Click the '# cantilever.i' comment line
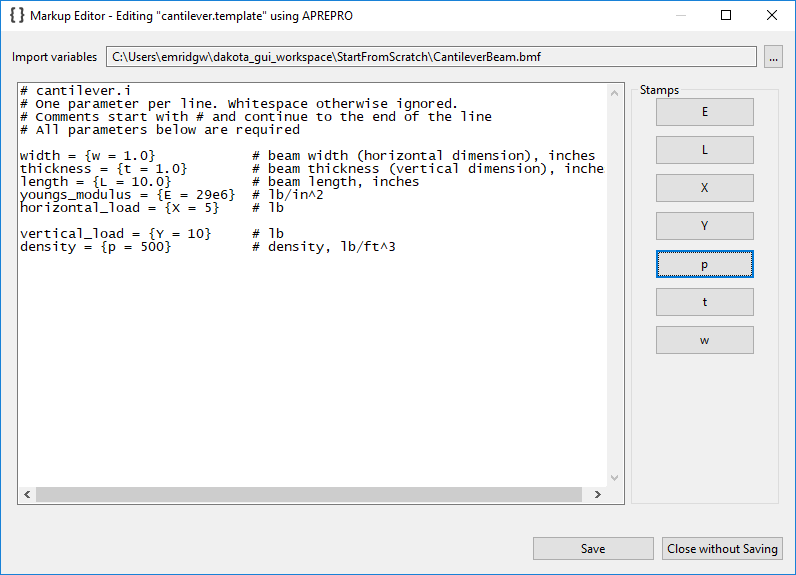The width and height of the screenshot is (796, 575). pyautogui.click(x=75, y=91)
